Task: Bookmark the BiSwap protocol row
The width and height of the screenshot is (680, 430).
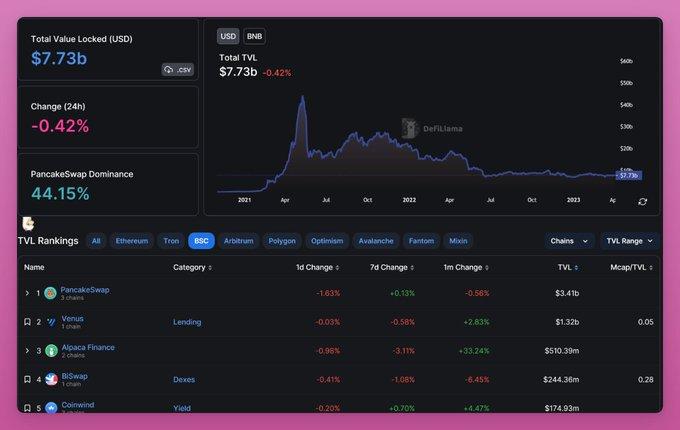Action: (x=27, y=379)
